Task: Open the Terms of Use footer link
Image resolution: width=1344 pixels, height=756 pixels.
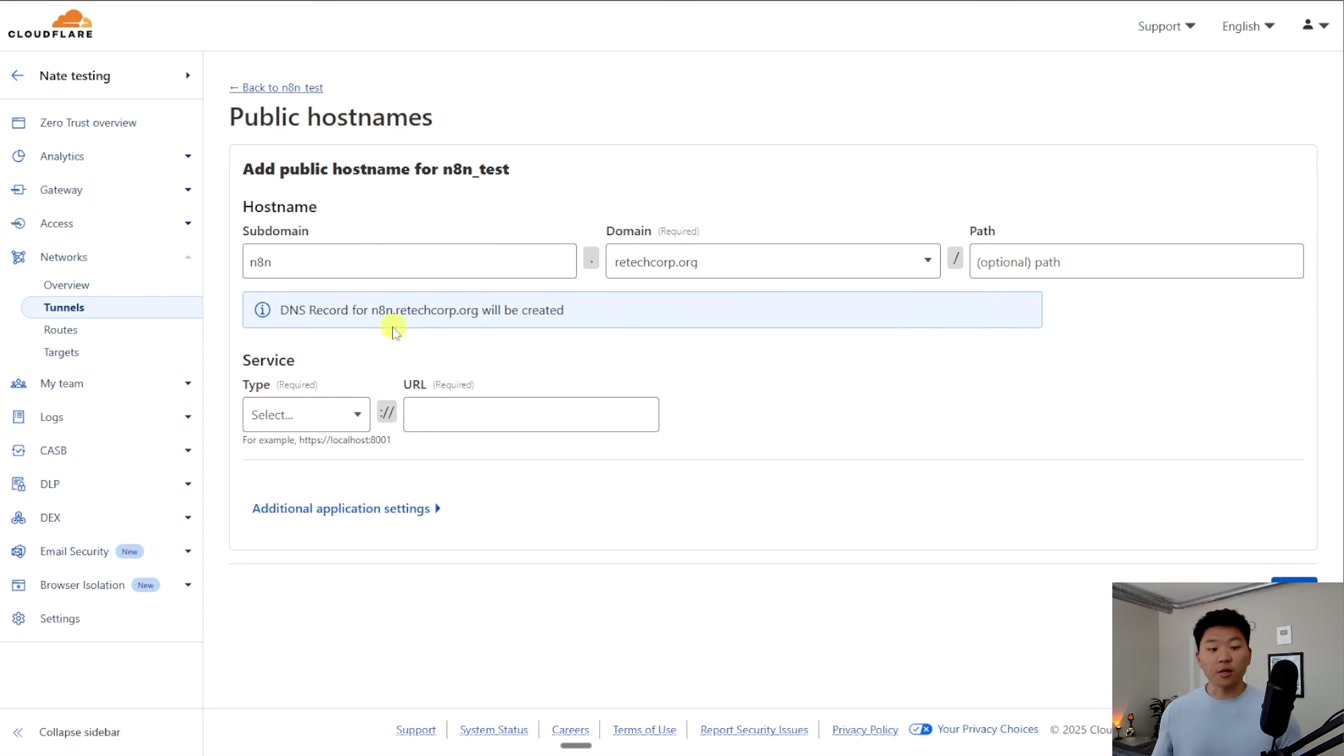Action: click(644, 730)
